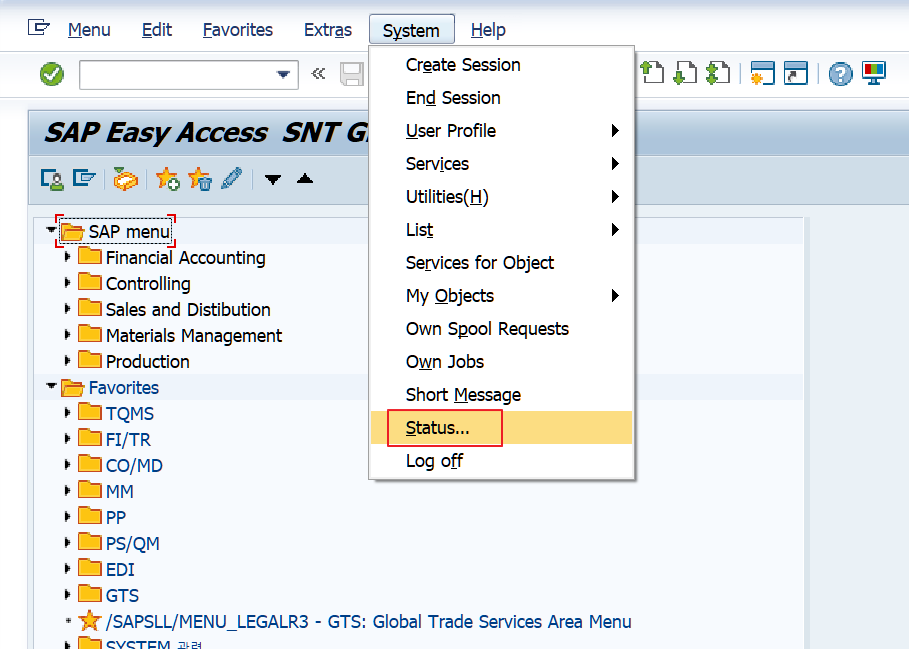Open the Help question mark icon

point(840,74)
